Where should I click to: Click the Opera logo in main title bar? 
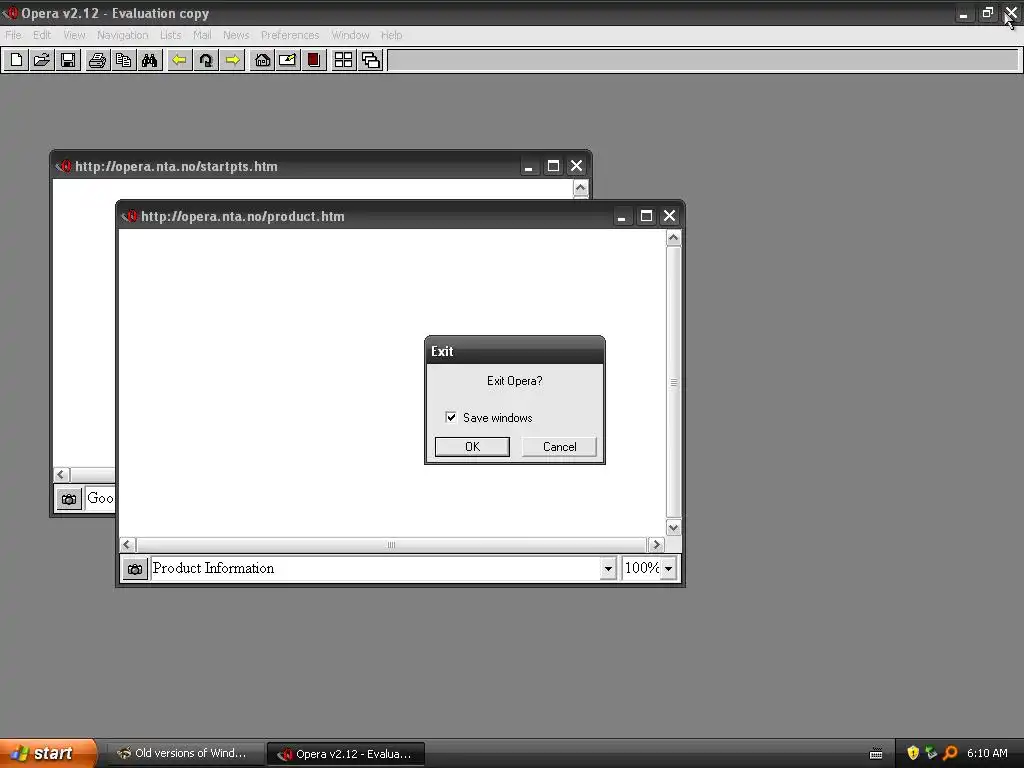tap(10, 13)
